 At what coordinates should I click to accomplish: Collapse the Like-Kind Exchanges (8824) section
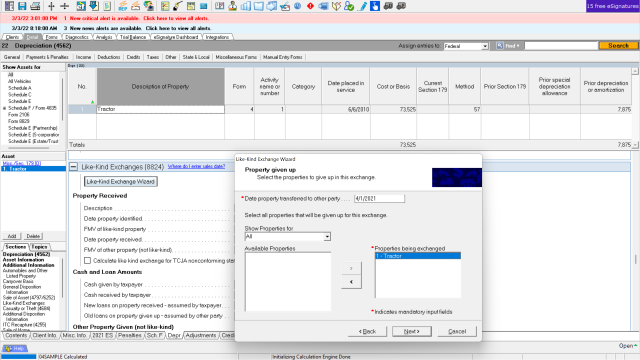73,167
